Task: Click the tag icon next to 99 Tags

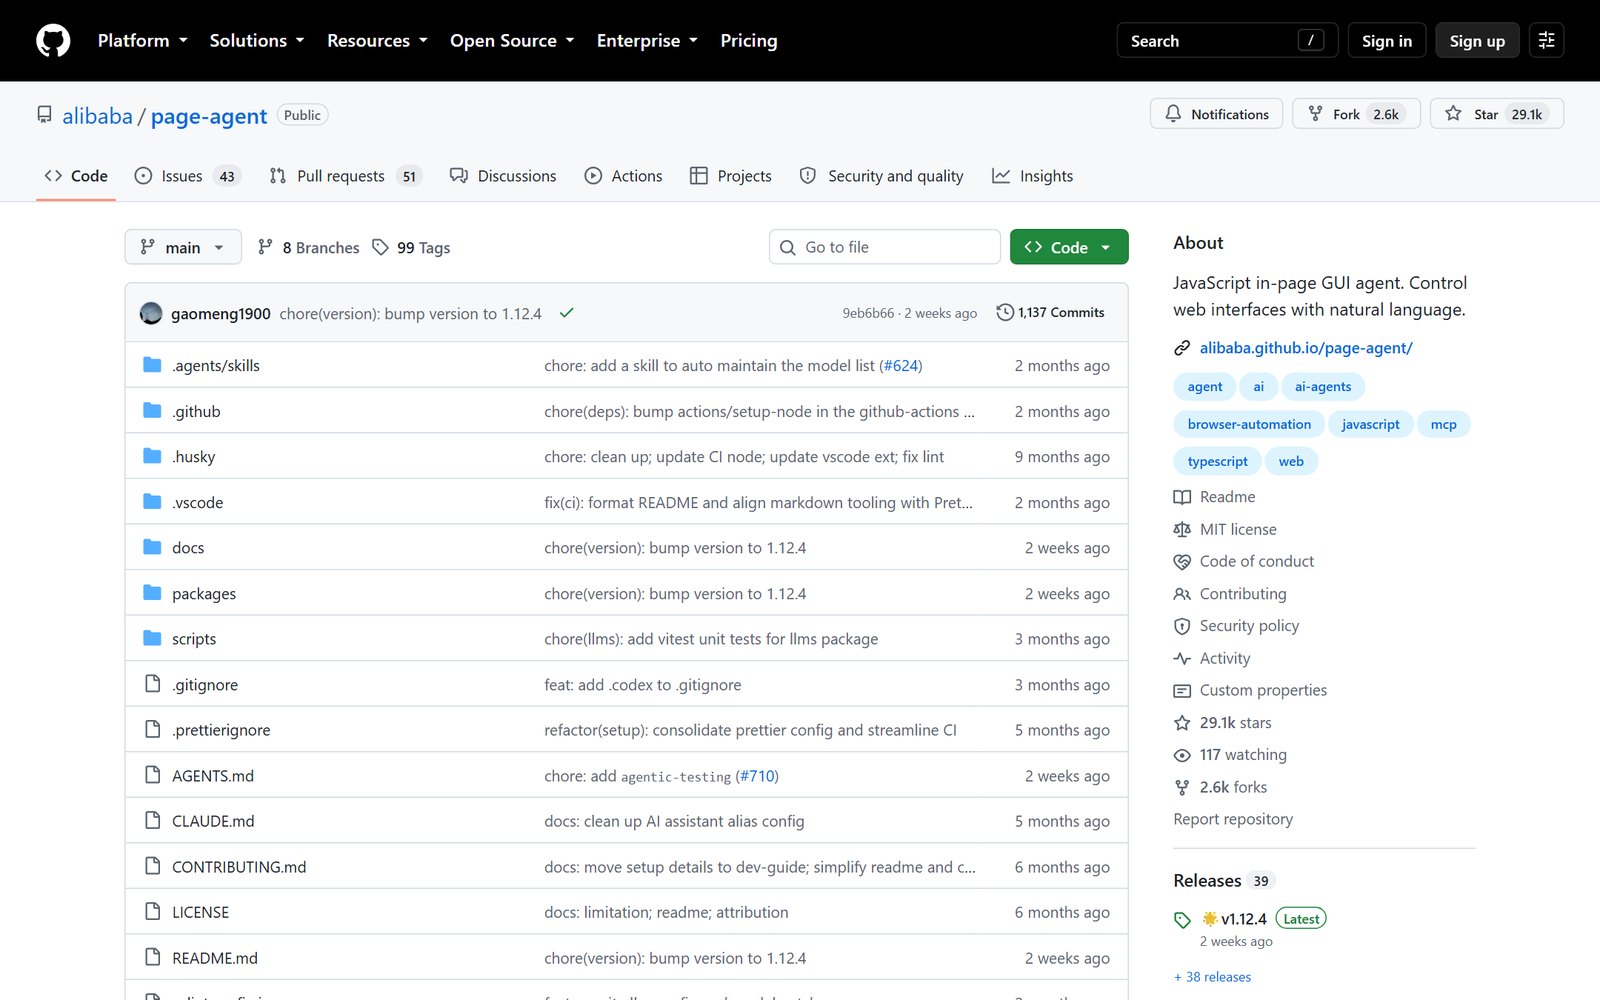Action: [x=380, y=247]
